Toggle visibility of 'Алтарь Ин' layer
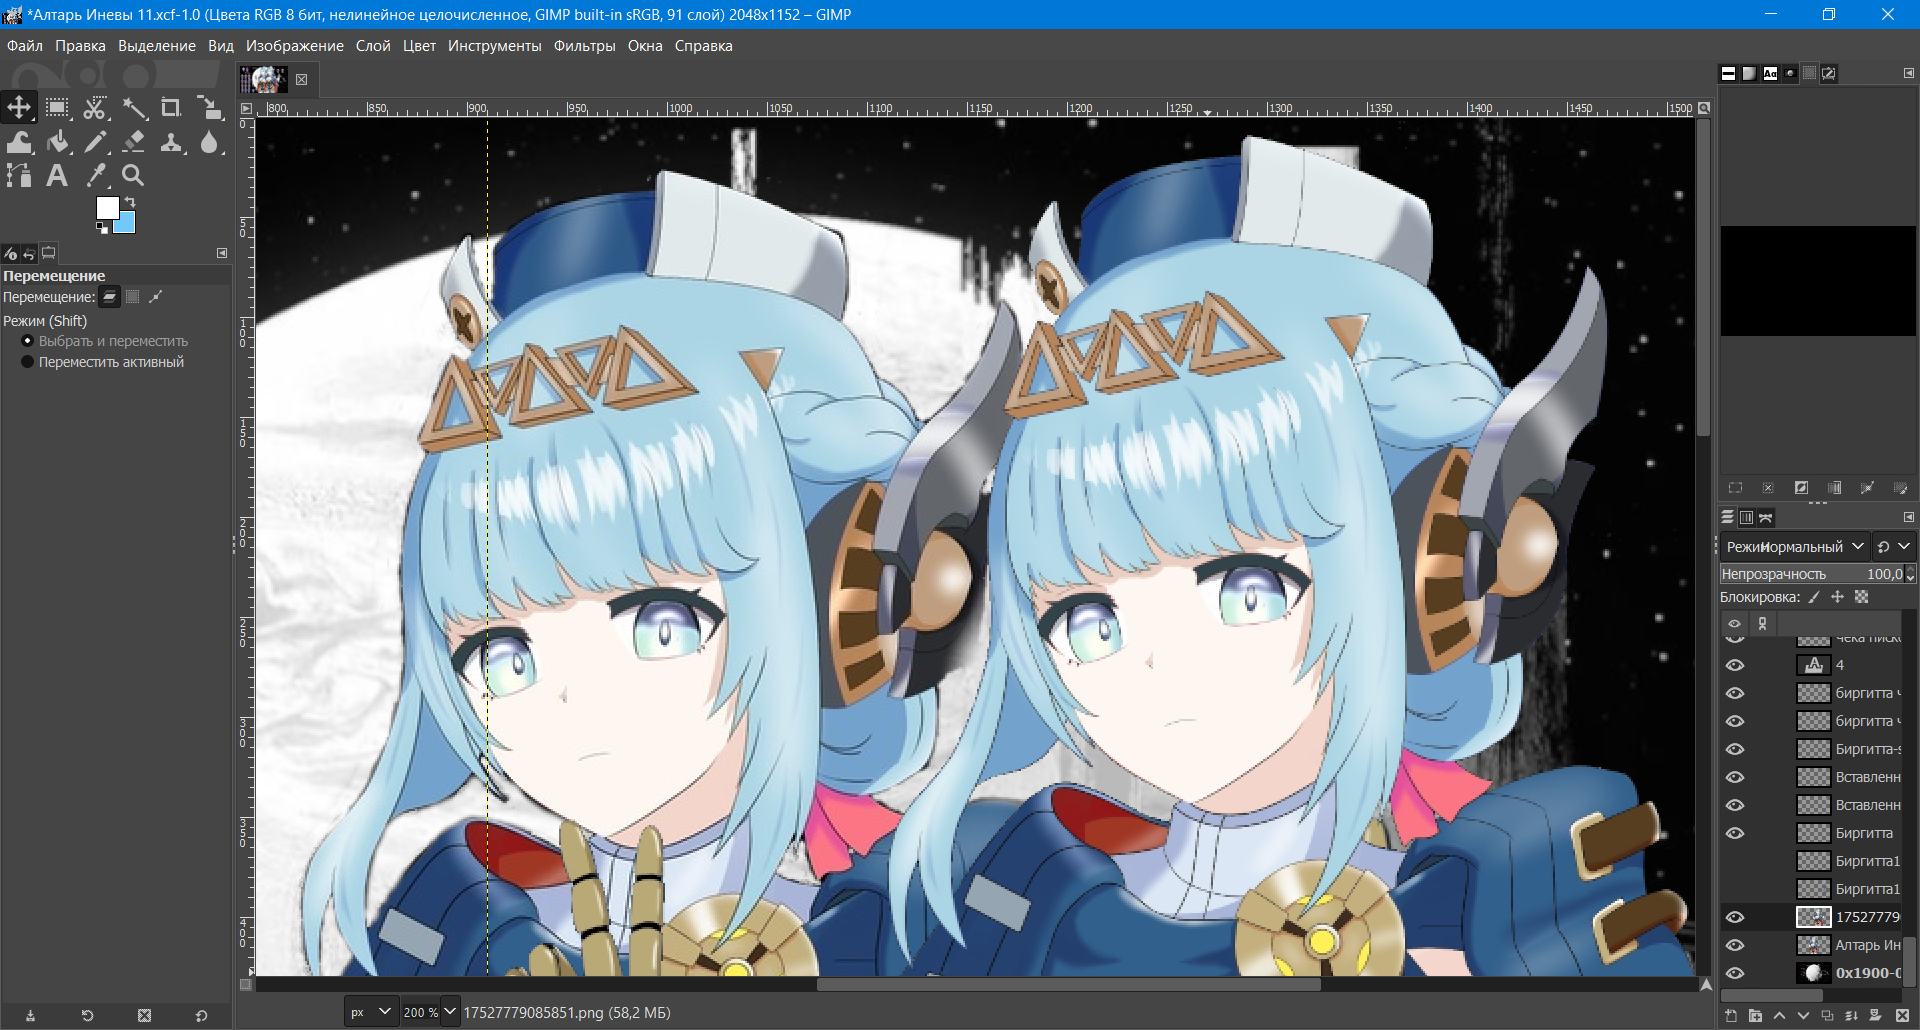 point(1735,945)
